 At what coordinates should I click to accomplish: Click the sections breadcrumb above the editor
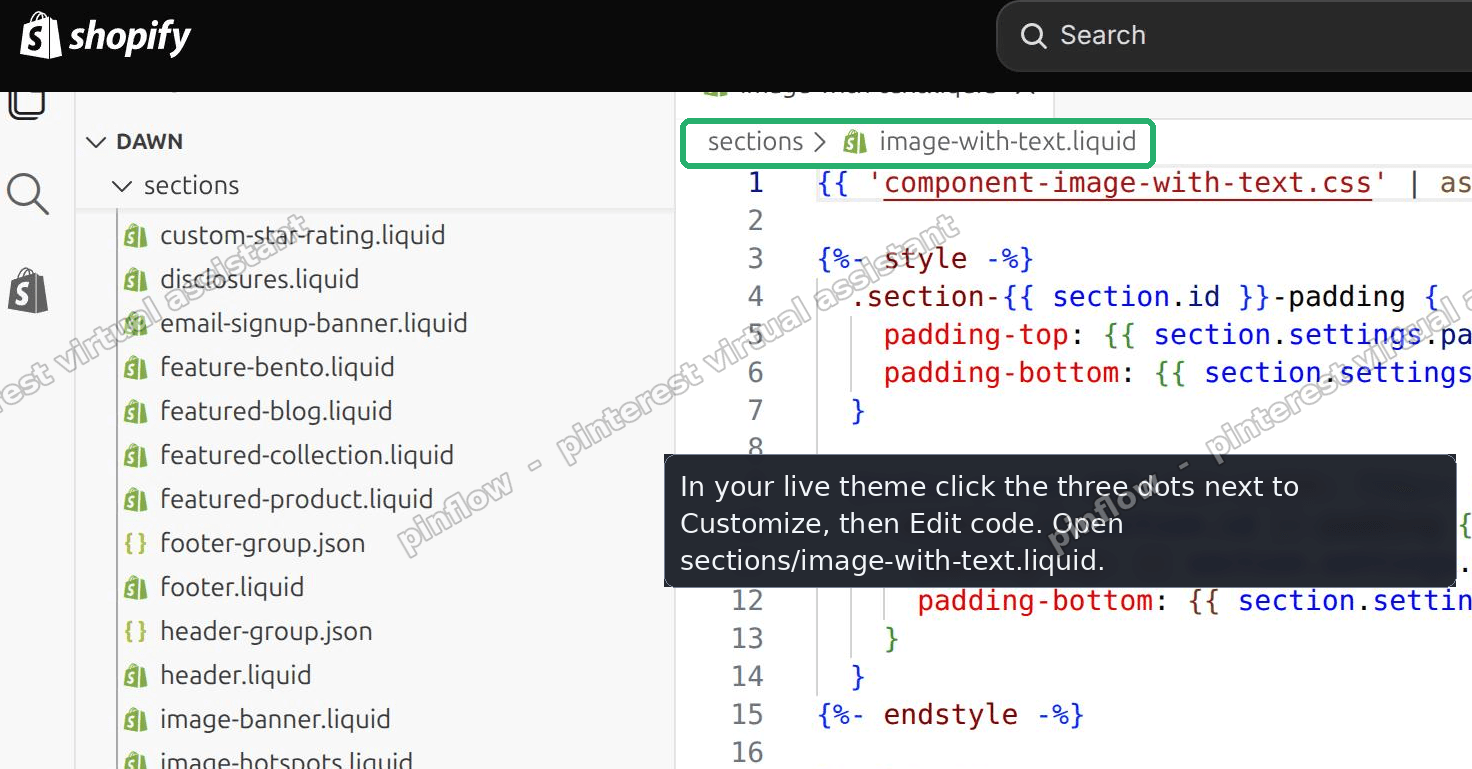(755, 142)
